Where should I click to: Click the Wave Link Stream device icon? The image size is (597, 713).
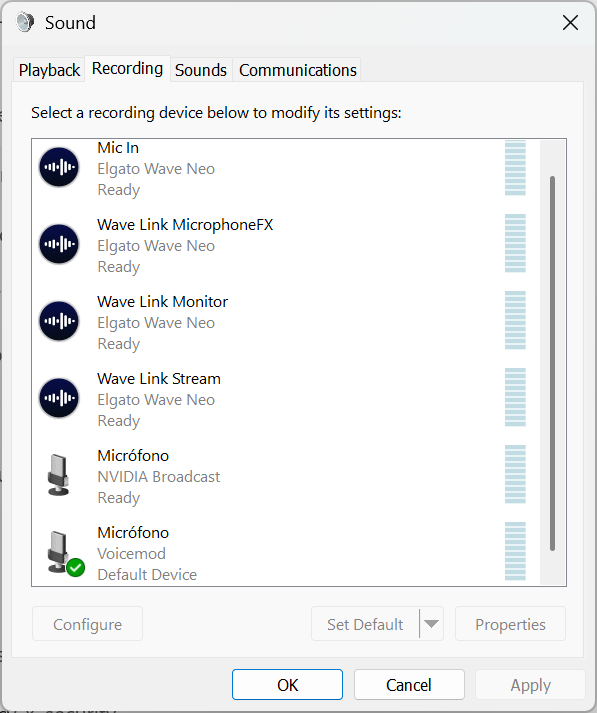[59, 398]
